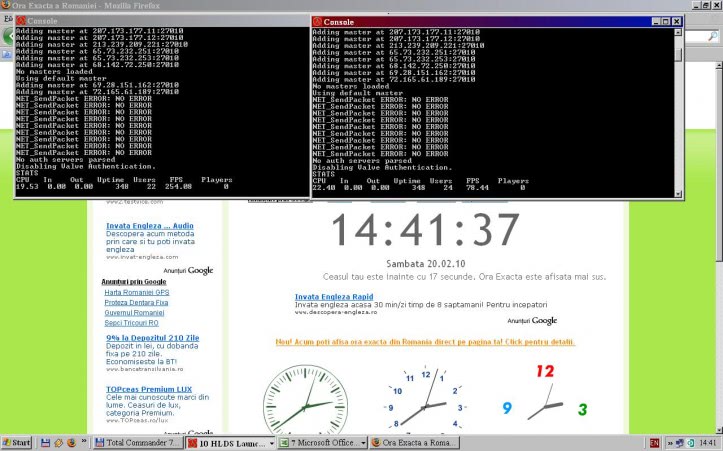This screenshot has height=451, width=723.
Task: Click the right Console window title icon
Action: point(320,21)
